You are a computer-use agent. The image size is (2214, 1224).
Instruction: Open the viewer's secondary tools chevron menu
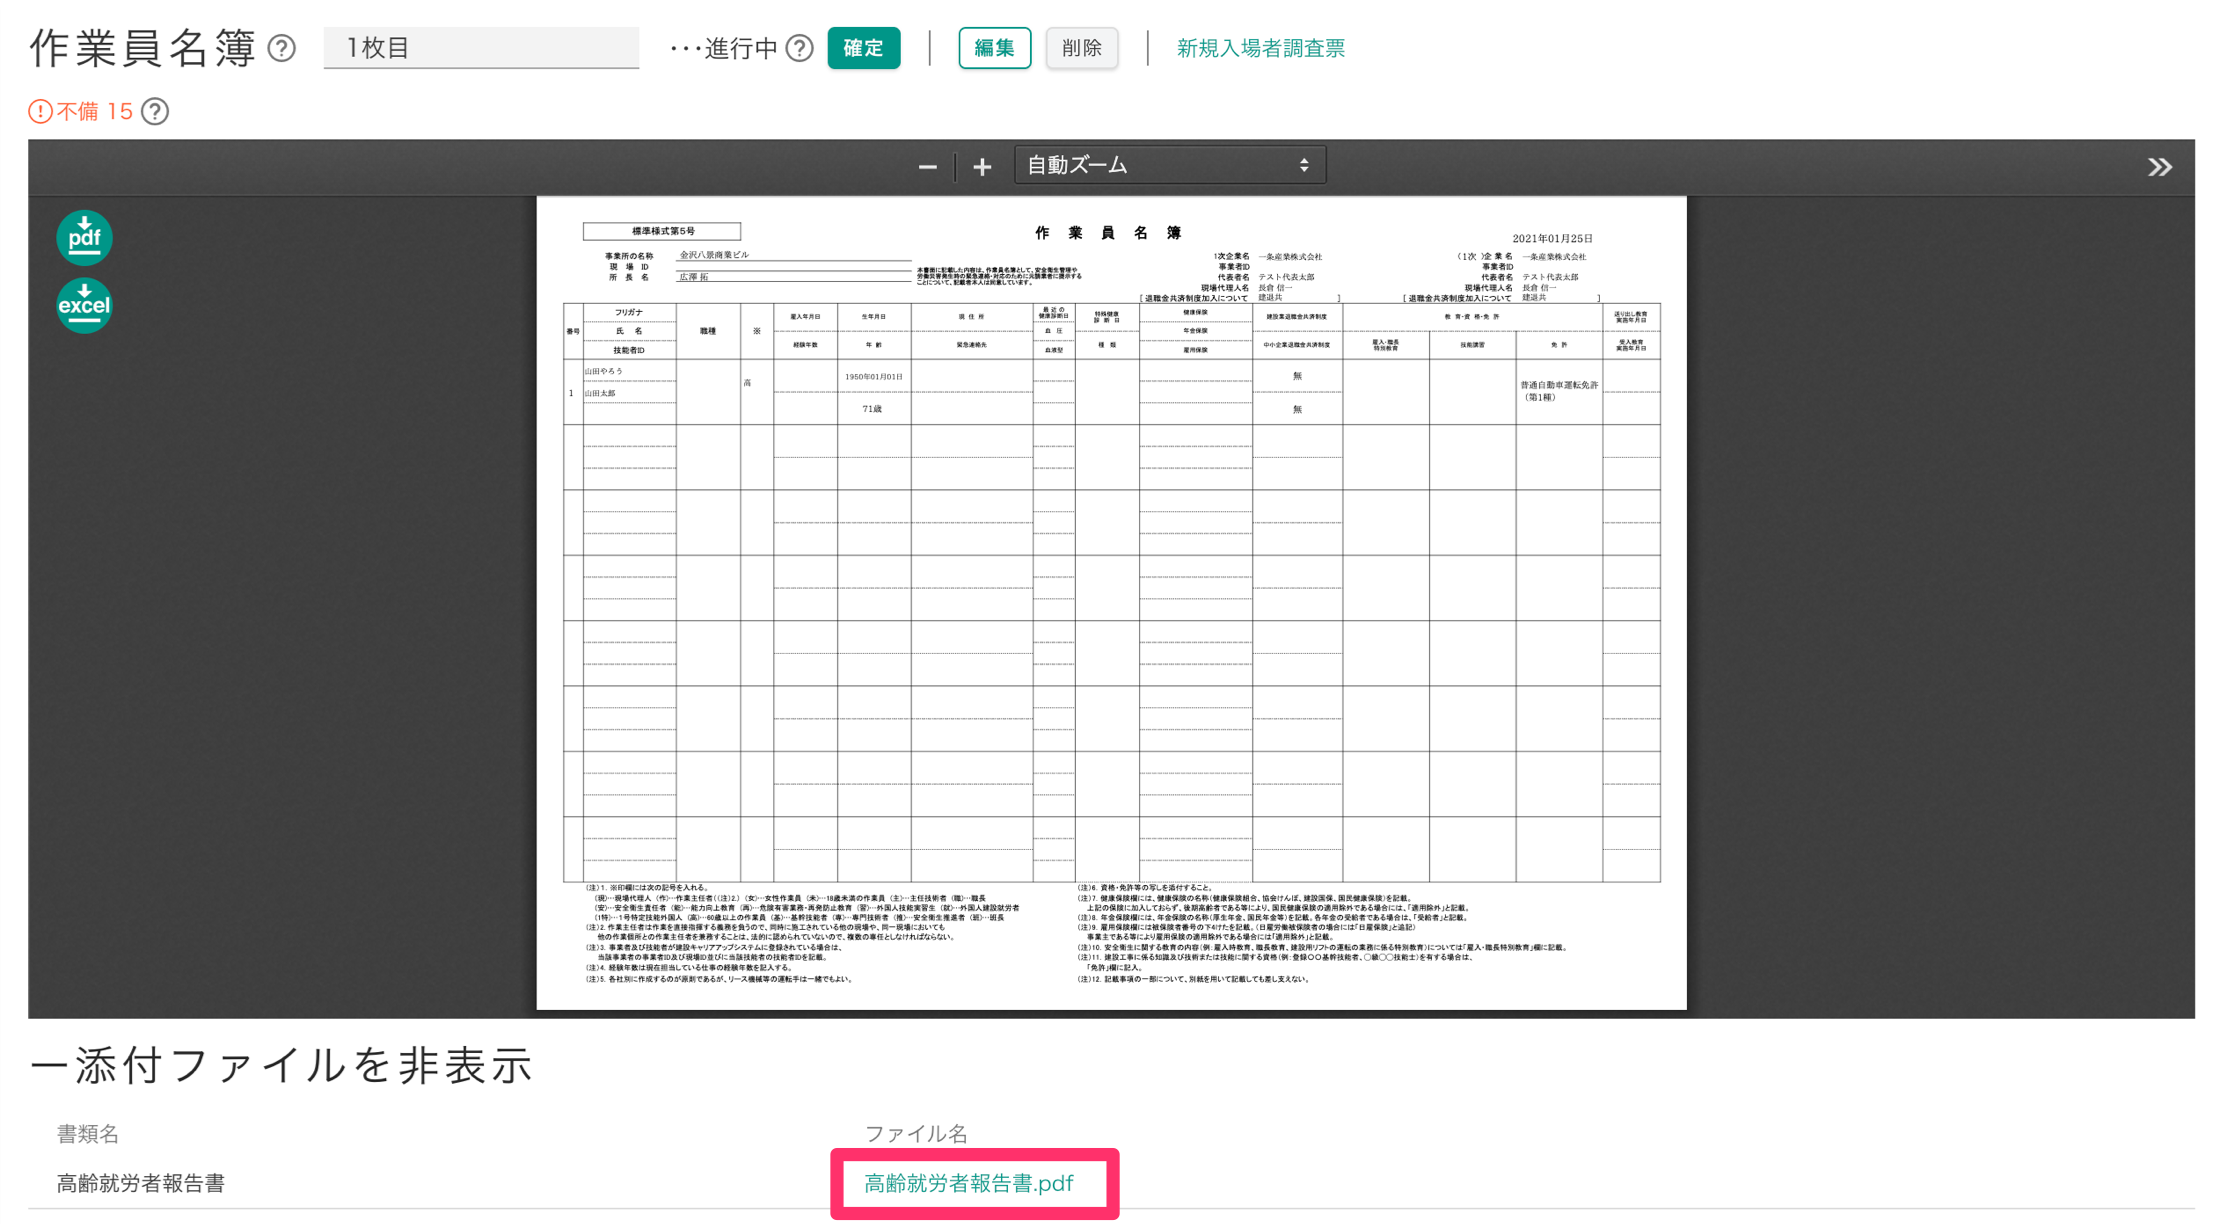point(2159,167)
